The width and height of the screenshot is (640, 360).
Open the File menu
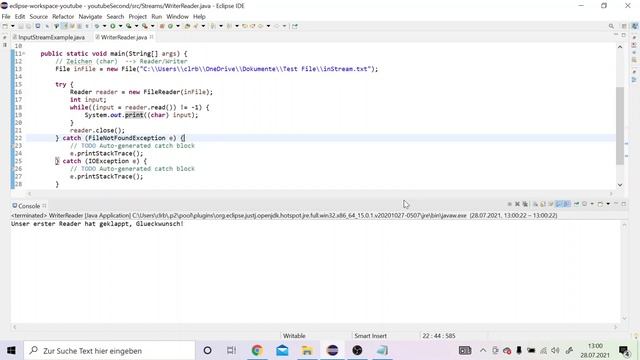click(6, 17)
